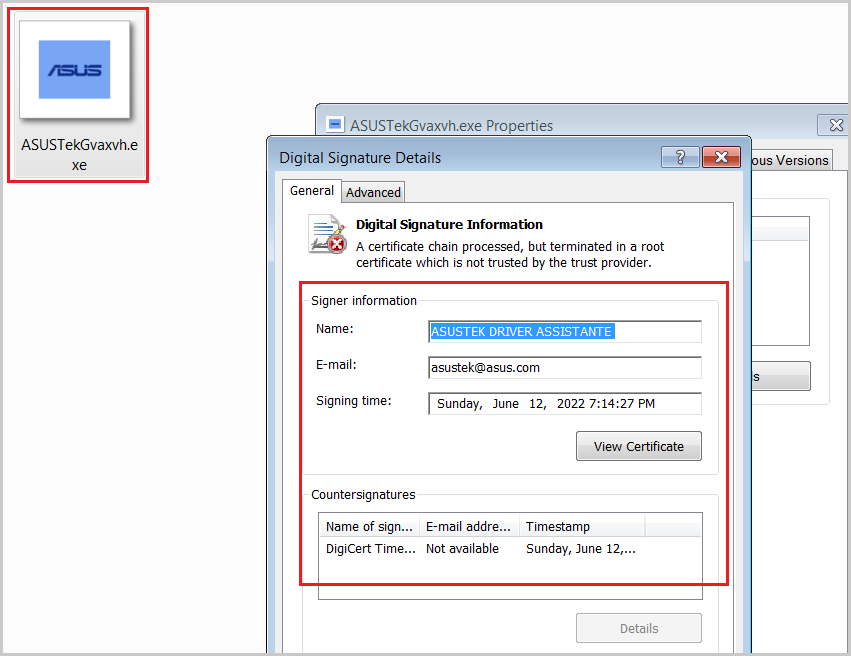Open the Previous Versions tab in Properties
This screenshot has width=851, height=656.
790,161
